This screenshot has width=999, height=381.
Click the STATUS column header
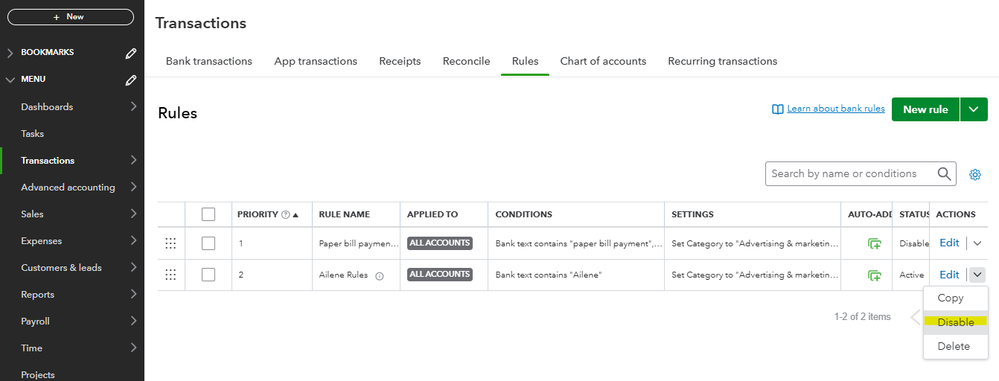pos(914,215)
